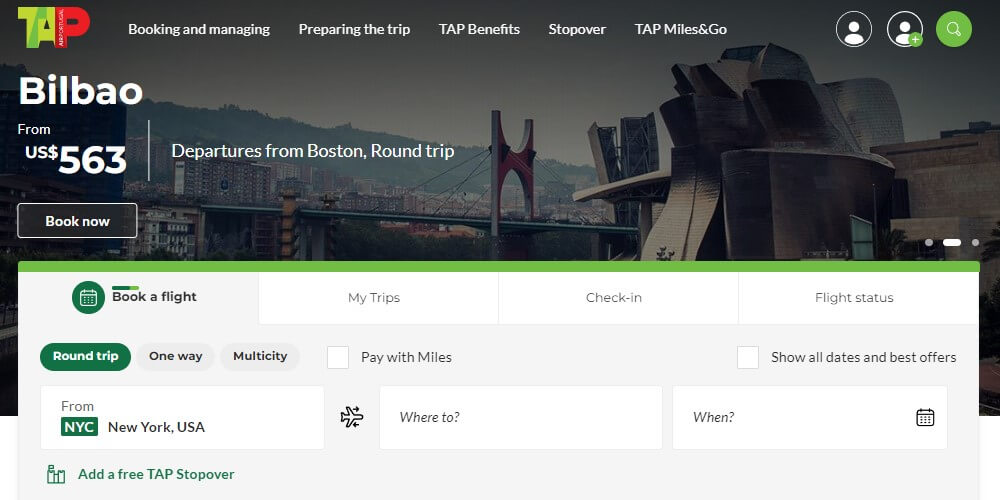The height and width of the screenshot is (500, 1000).
Task: Open the green search icon
Action: (953, 29)
